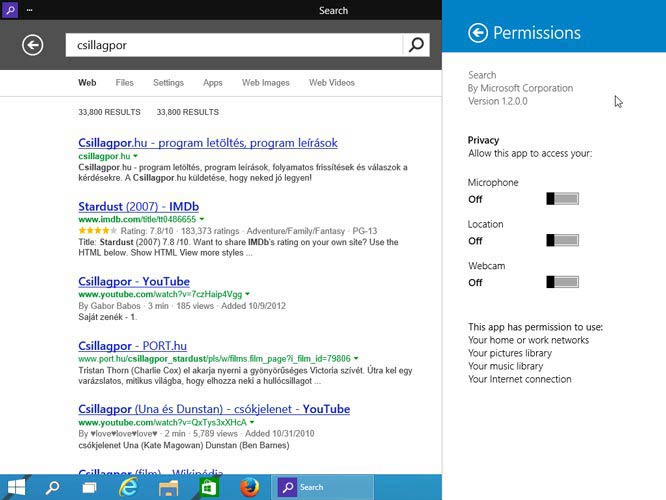The image size is (666, 500).
Task: Open Csillagpor.hu program letöltés result link
Action: tap(208, 143)
